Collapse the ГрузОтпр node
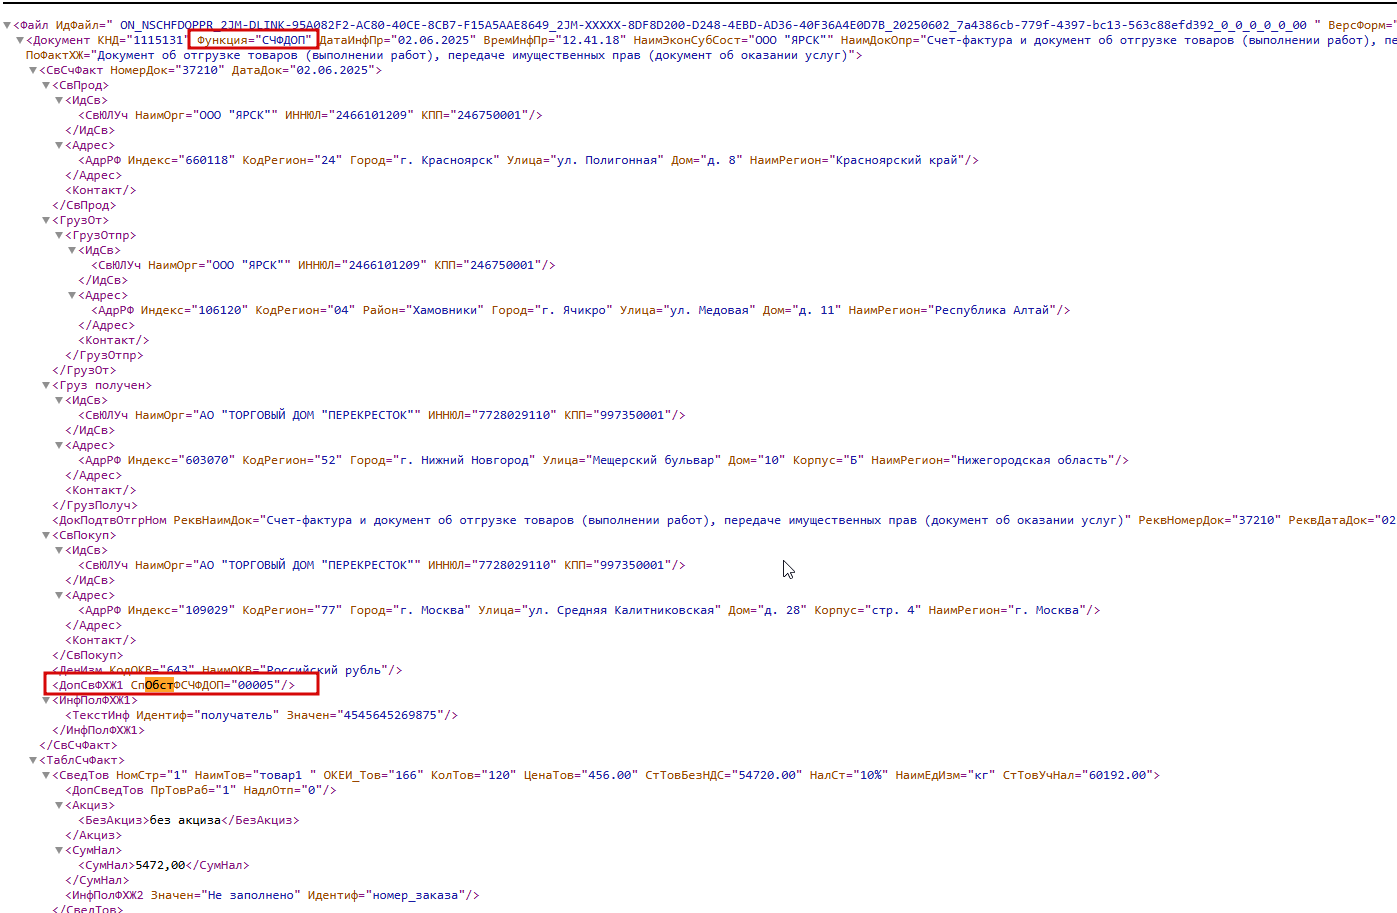The height and width of the screenshot is (913, 1397). pyautogui.click(x=59, y=235)
